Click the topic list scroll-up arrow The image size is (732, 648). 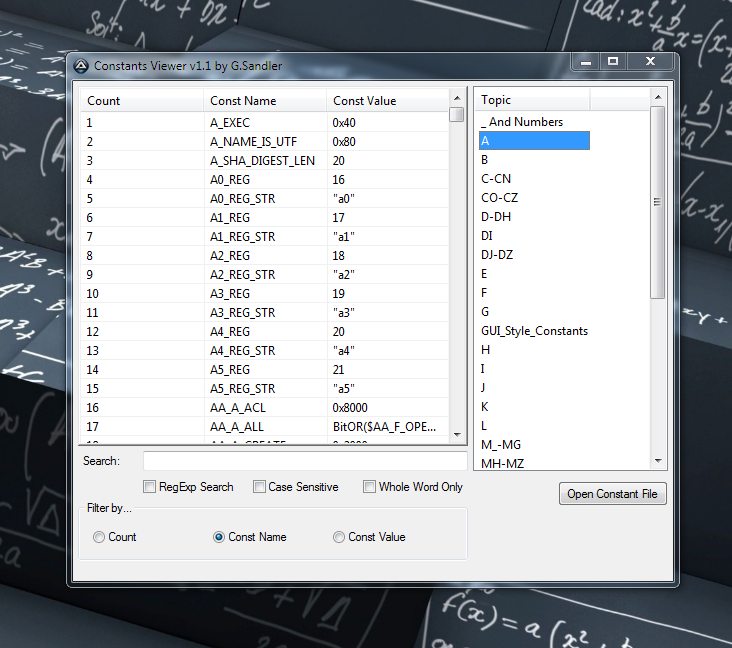click(658, 98)
